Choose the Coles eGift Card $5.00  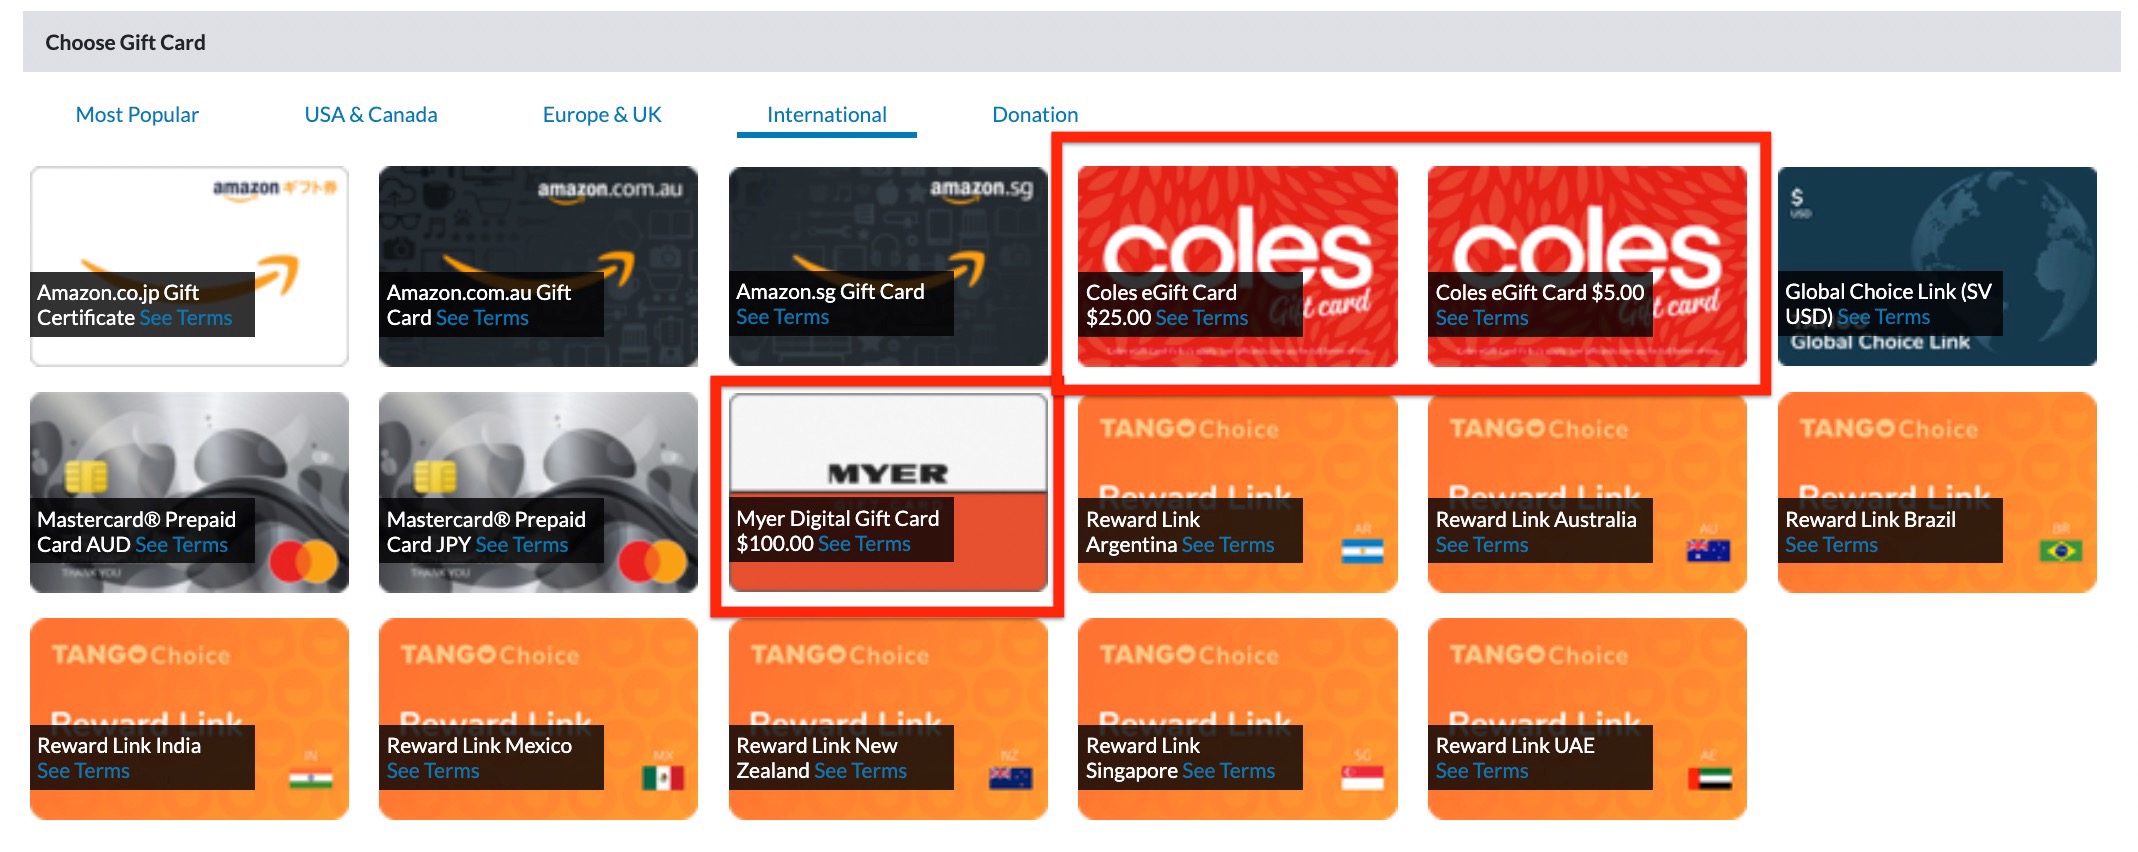[x=1587, y=266]
